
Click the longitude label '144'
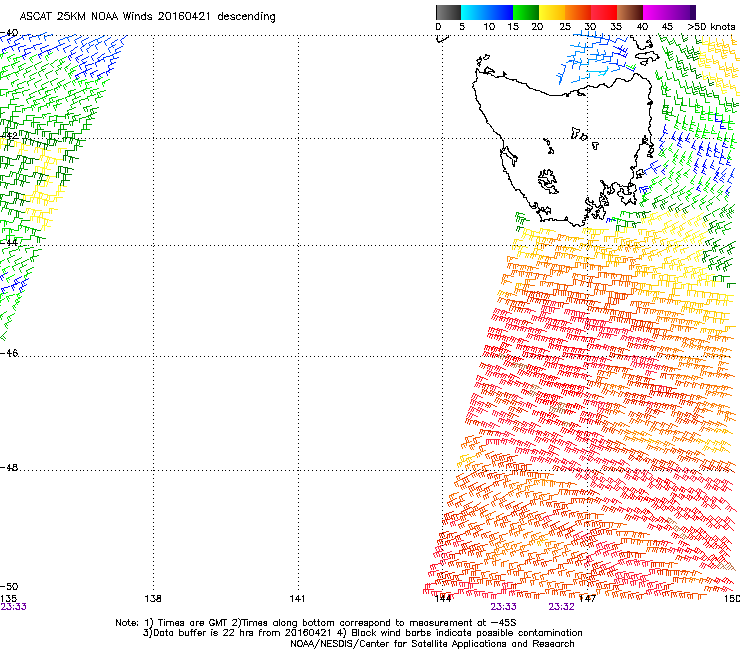[x=443, y=599]
